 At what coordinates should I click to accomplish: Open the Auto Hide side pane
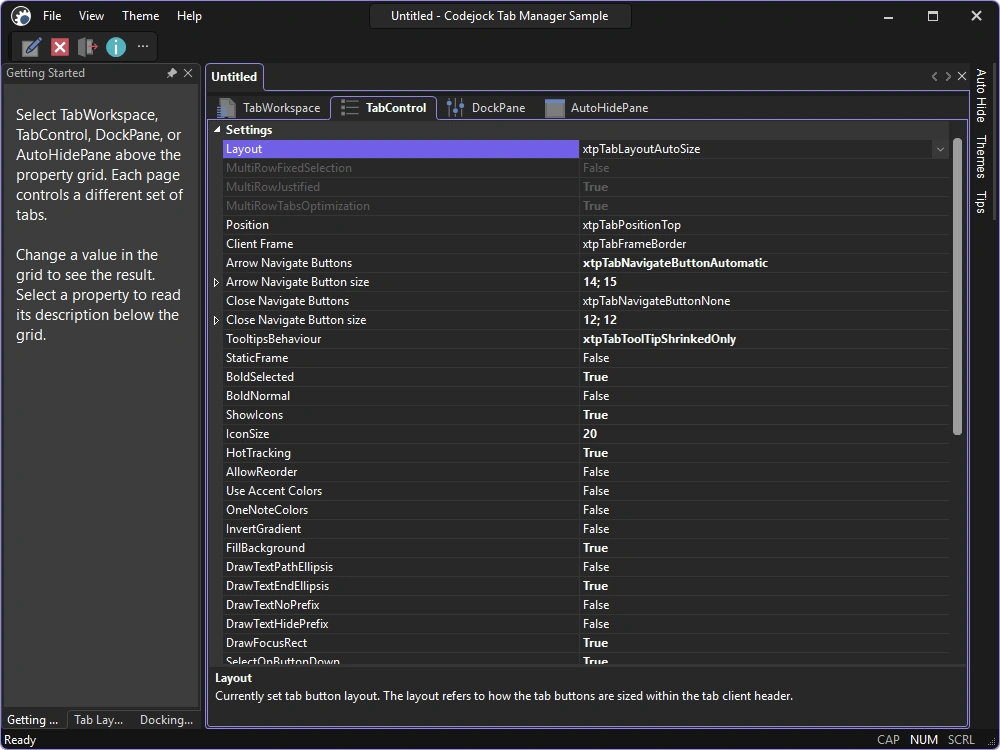click(981, 95)
